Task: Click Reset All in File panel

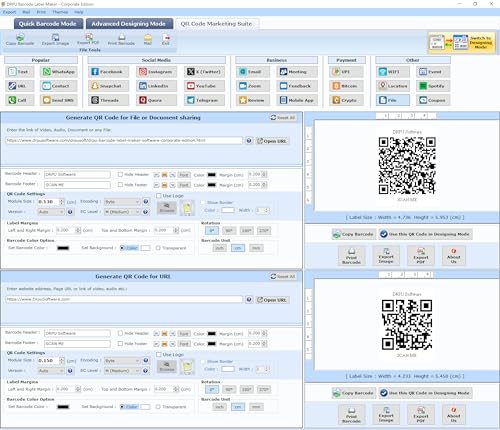Action: pyautogui.click(x=283, y=118)
